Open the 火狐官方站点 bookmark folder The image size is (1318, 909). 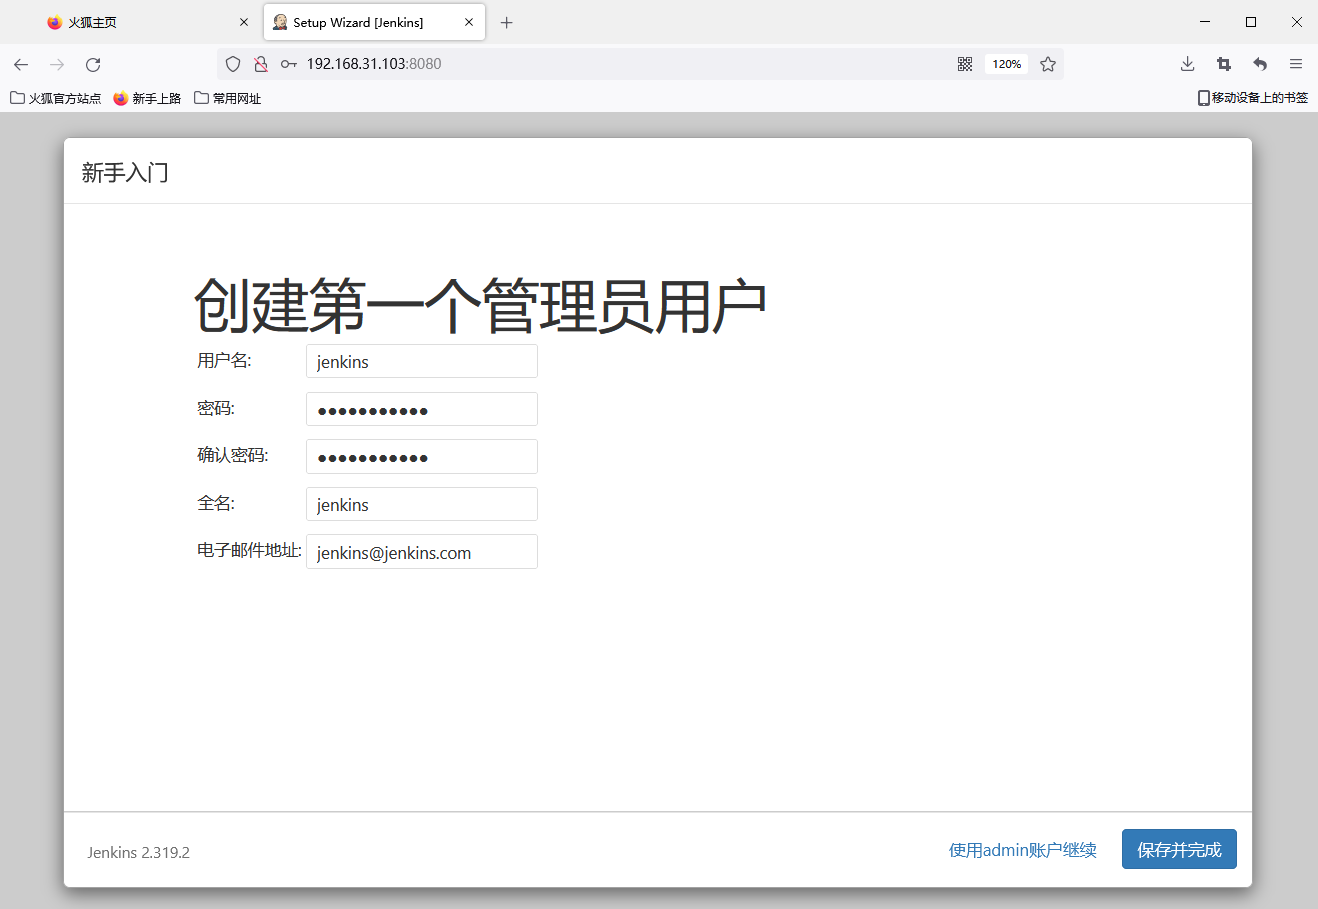click(56, 98)
